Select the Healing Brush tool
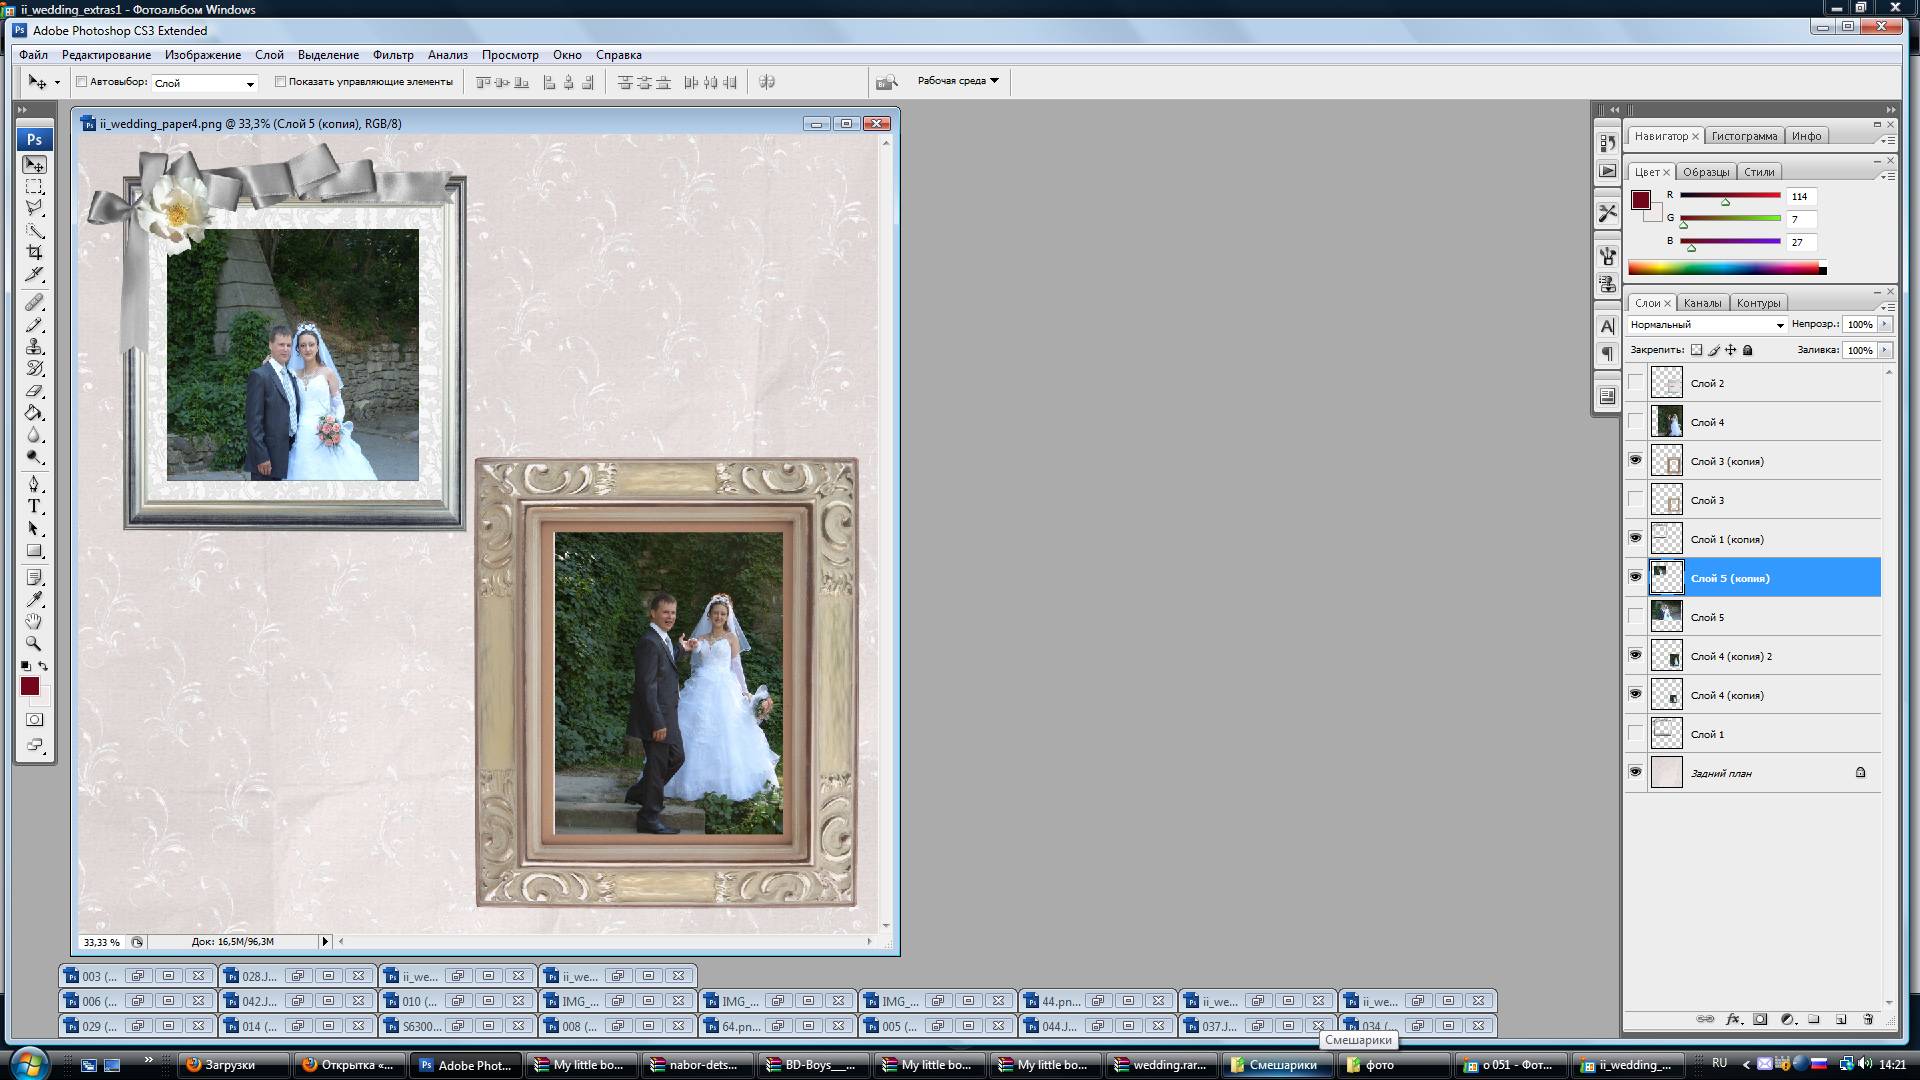Image resolution: width=1920 pixels, height=1080 pixels. (34, 302)
